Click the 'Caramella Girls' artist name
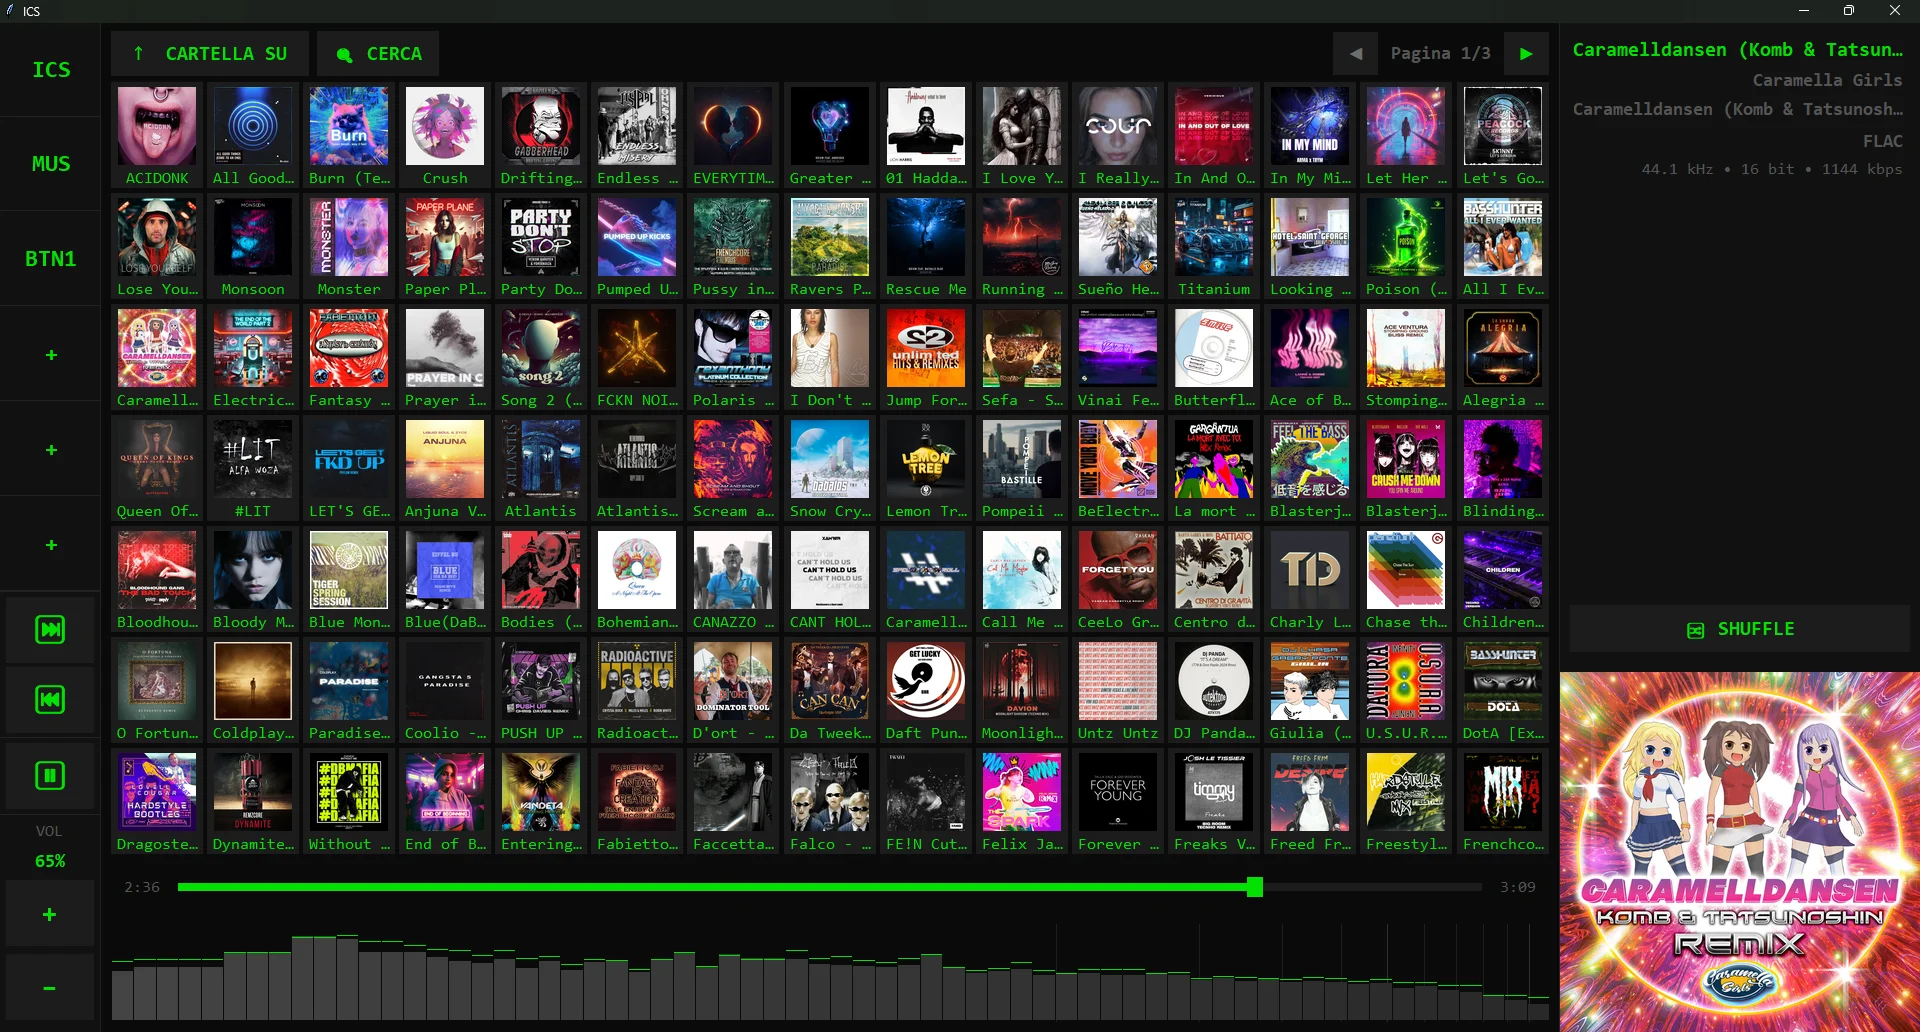This screenshot has width=1920, height=1032. (1827, 80)
